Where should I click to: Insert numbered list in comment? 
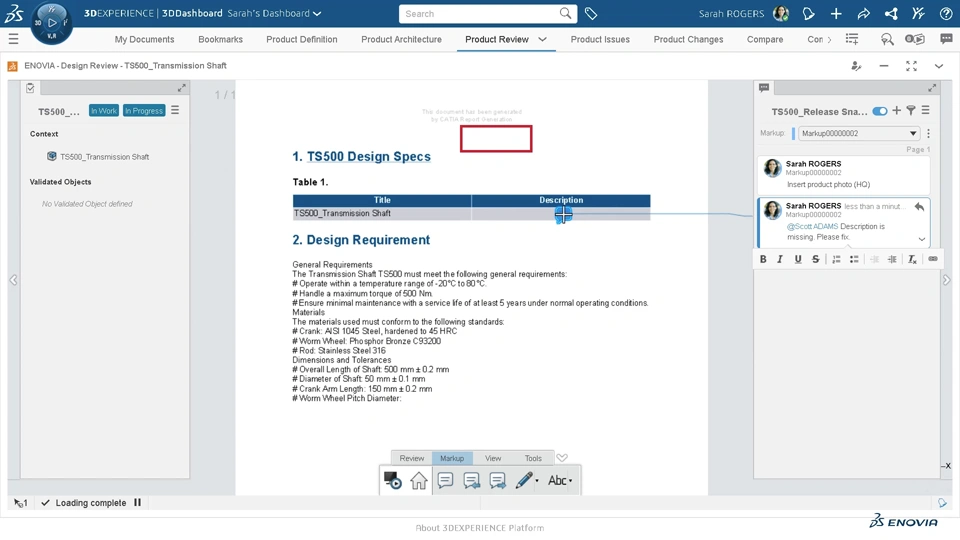point(836,259)
